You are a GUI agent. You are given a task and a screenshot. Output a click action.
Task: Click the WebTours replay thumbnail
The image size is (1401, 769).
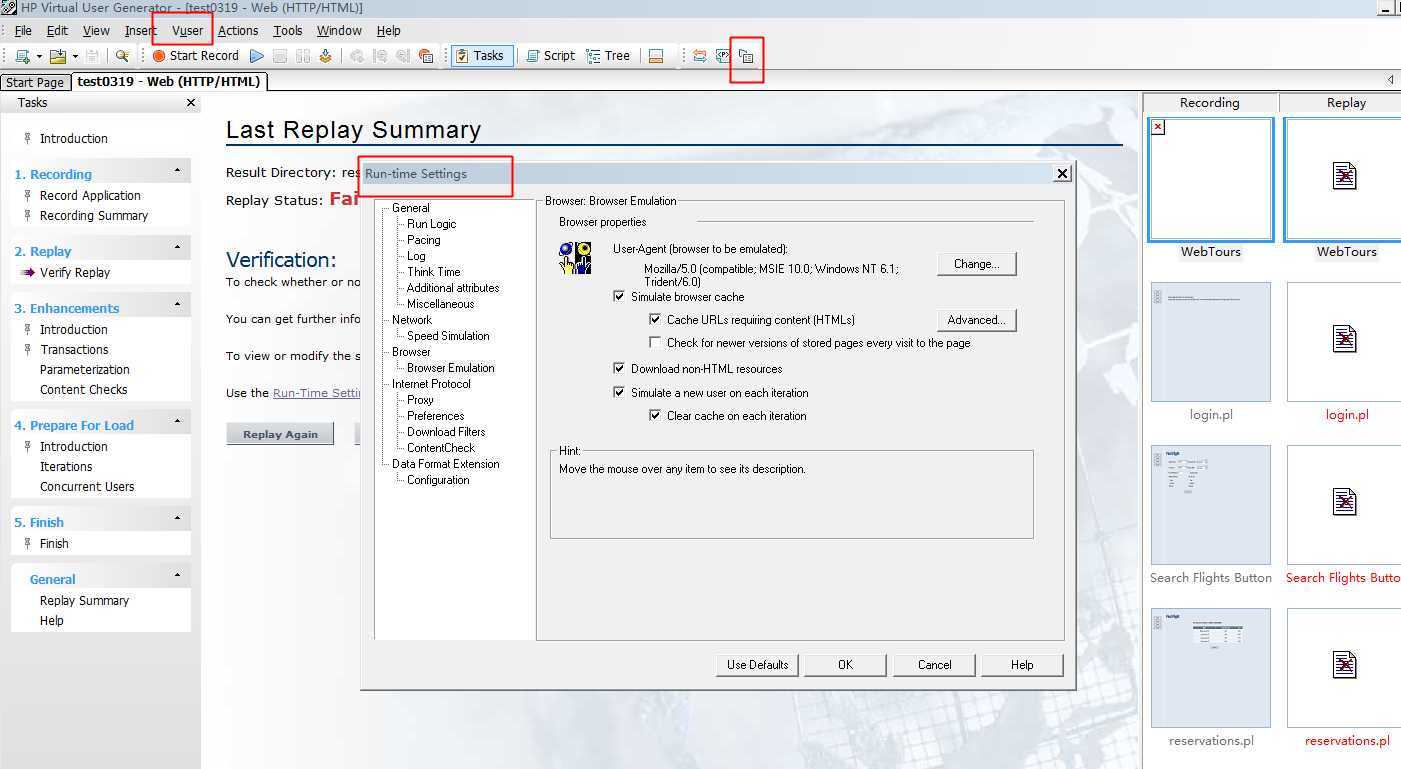point(1343,180)
